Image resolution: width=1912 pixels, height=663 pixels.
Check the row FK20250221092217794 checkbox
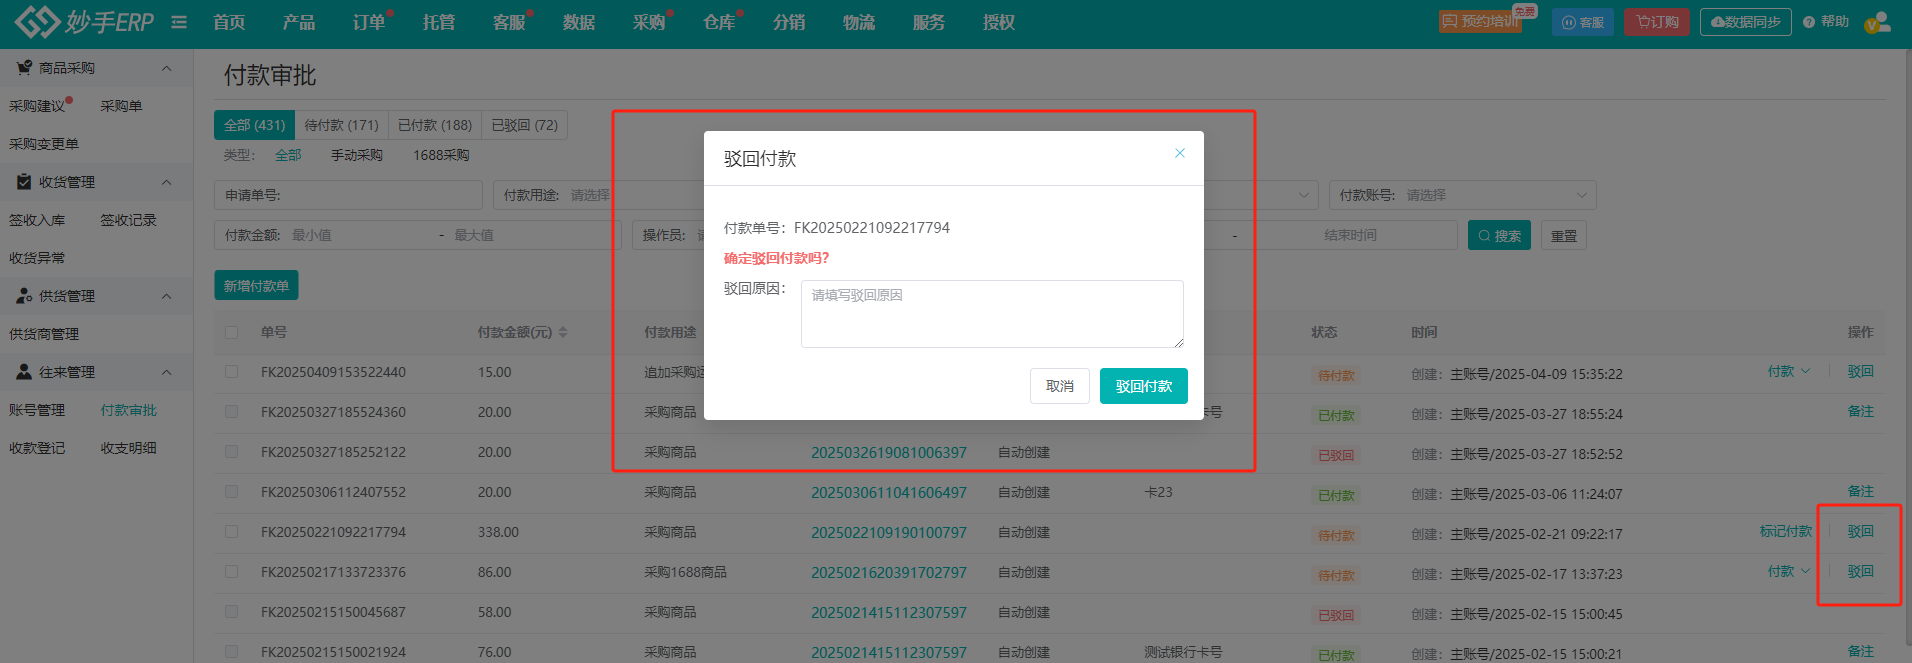[232, 532]
